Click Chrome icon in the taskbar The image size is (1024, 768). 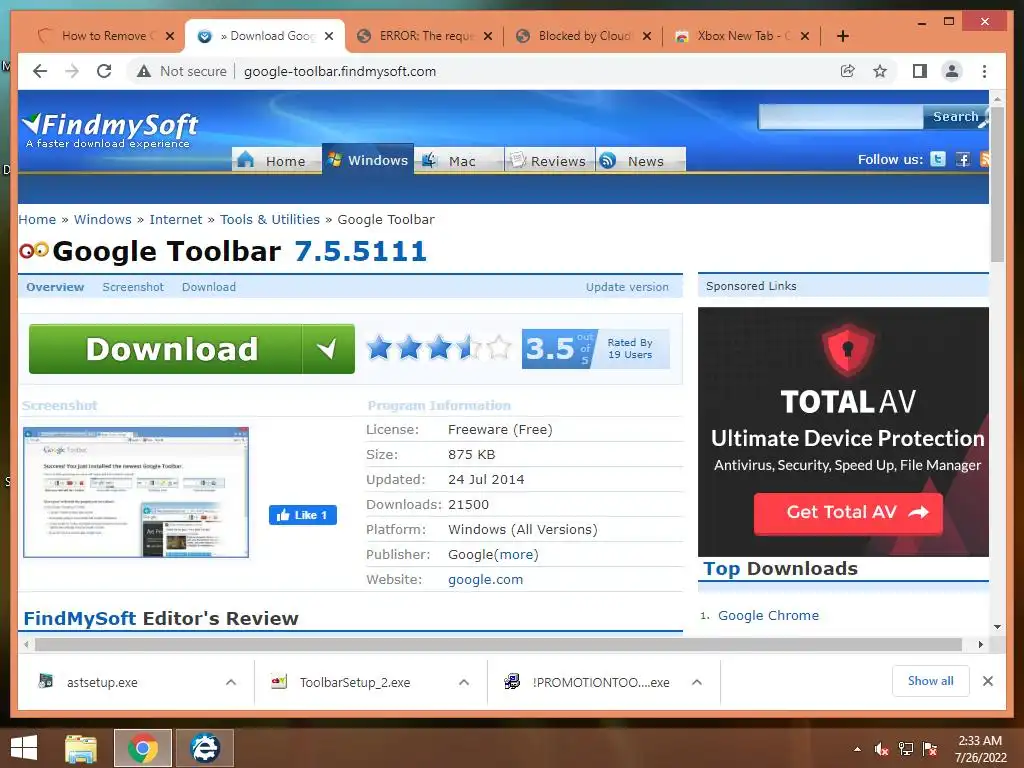click(x=143, y=748)
